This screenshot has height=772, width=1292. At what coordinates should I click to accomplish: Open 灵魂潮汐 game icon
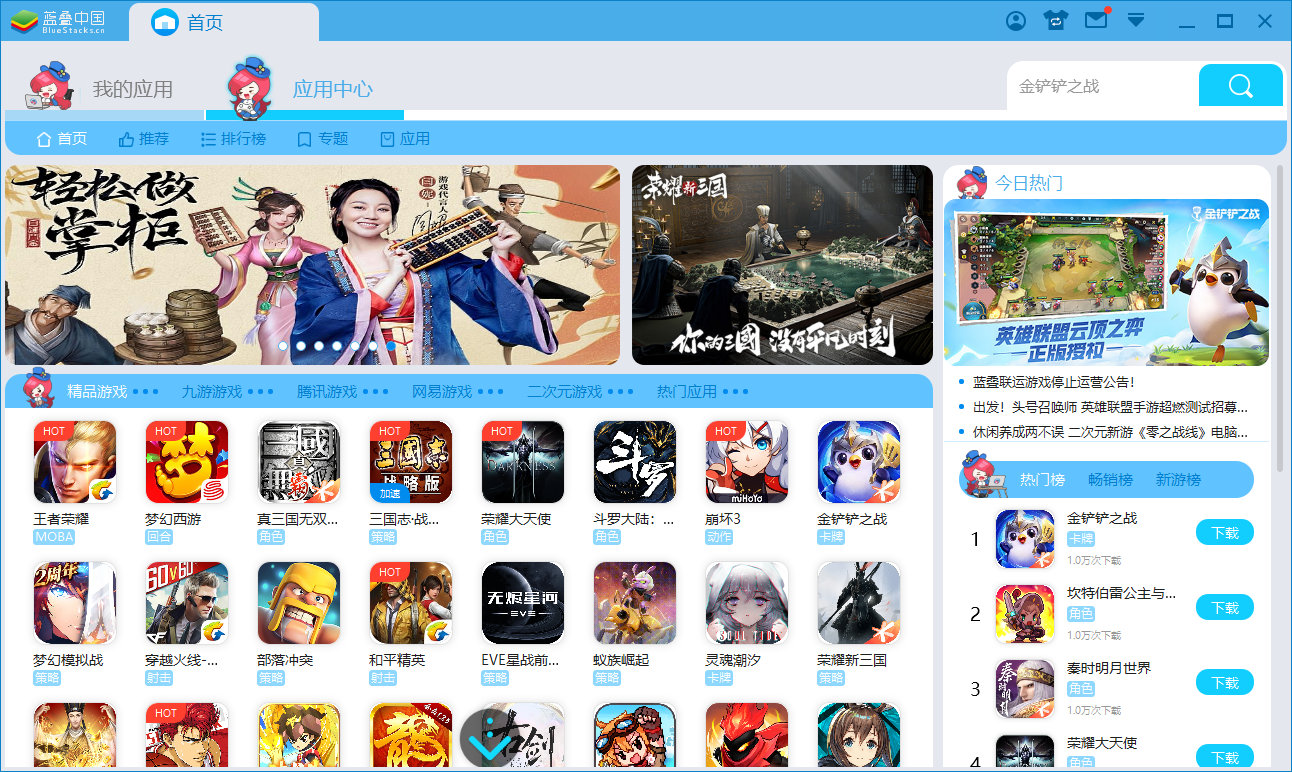747,603
